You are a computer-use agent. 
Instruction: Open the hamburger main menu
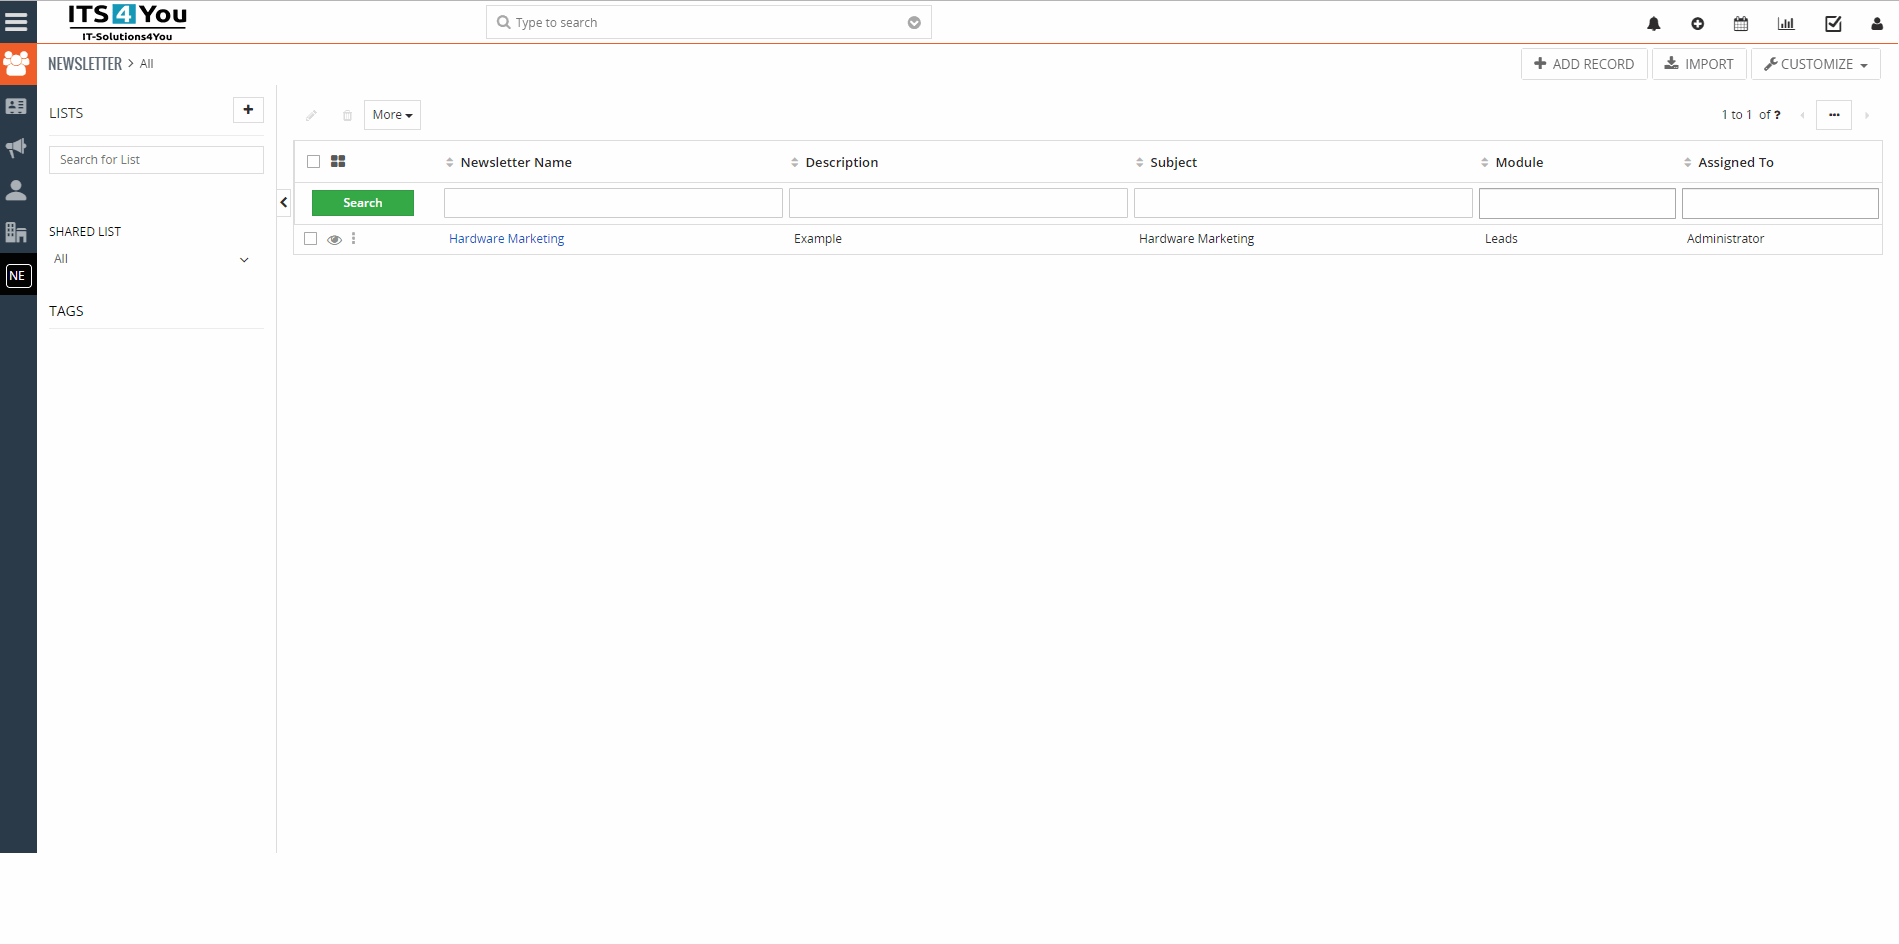click(x=17, y=21)
